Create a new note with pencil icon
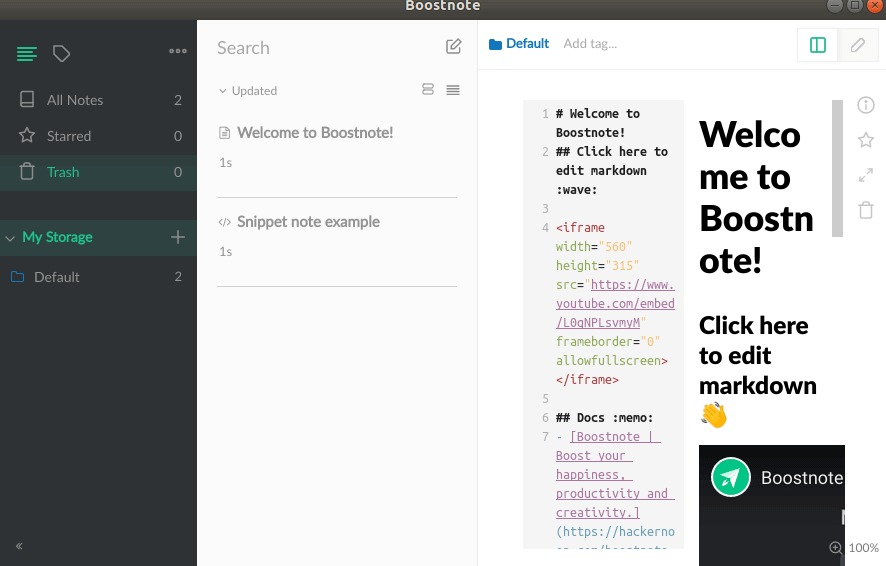 coord(453,46)
